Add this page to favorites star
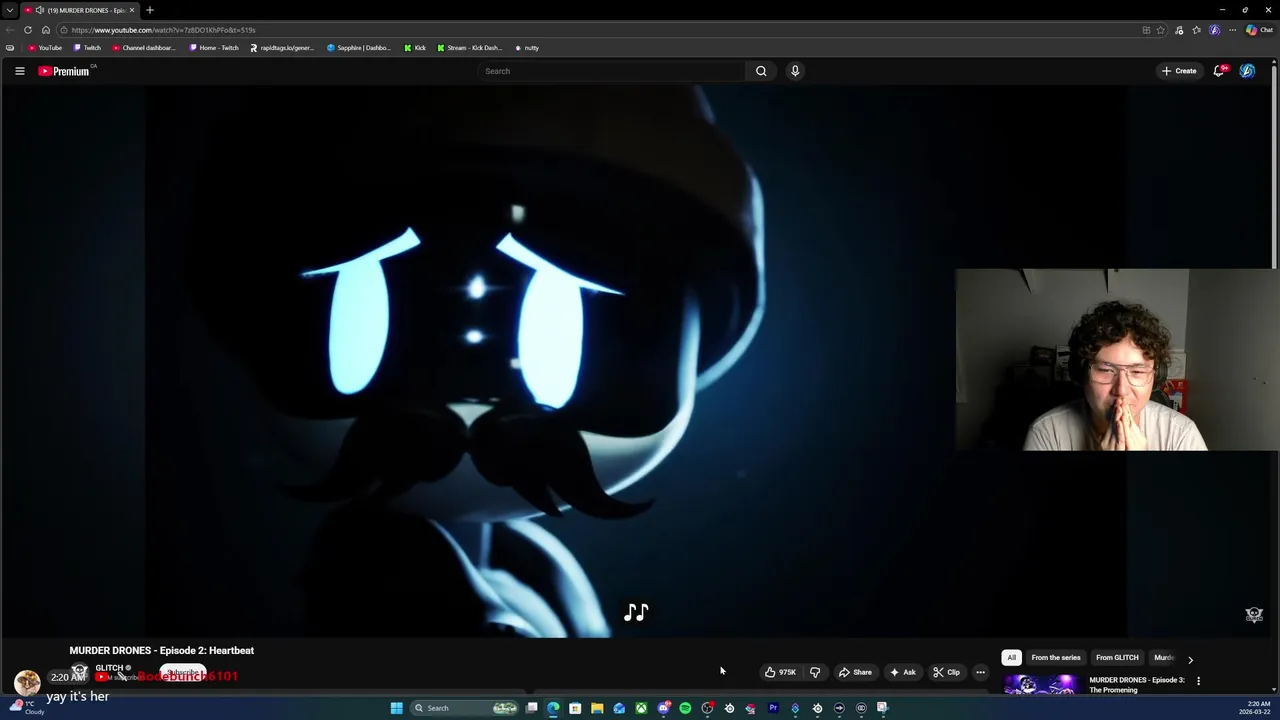Viewport: 1280px width, 720px height. coord(1161,30)
